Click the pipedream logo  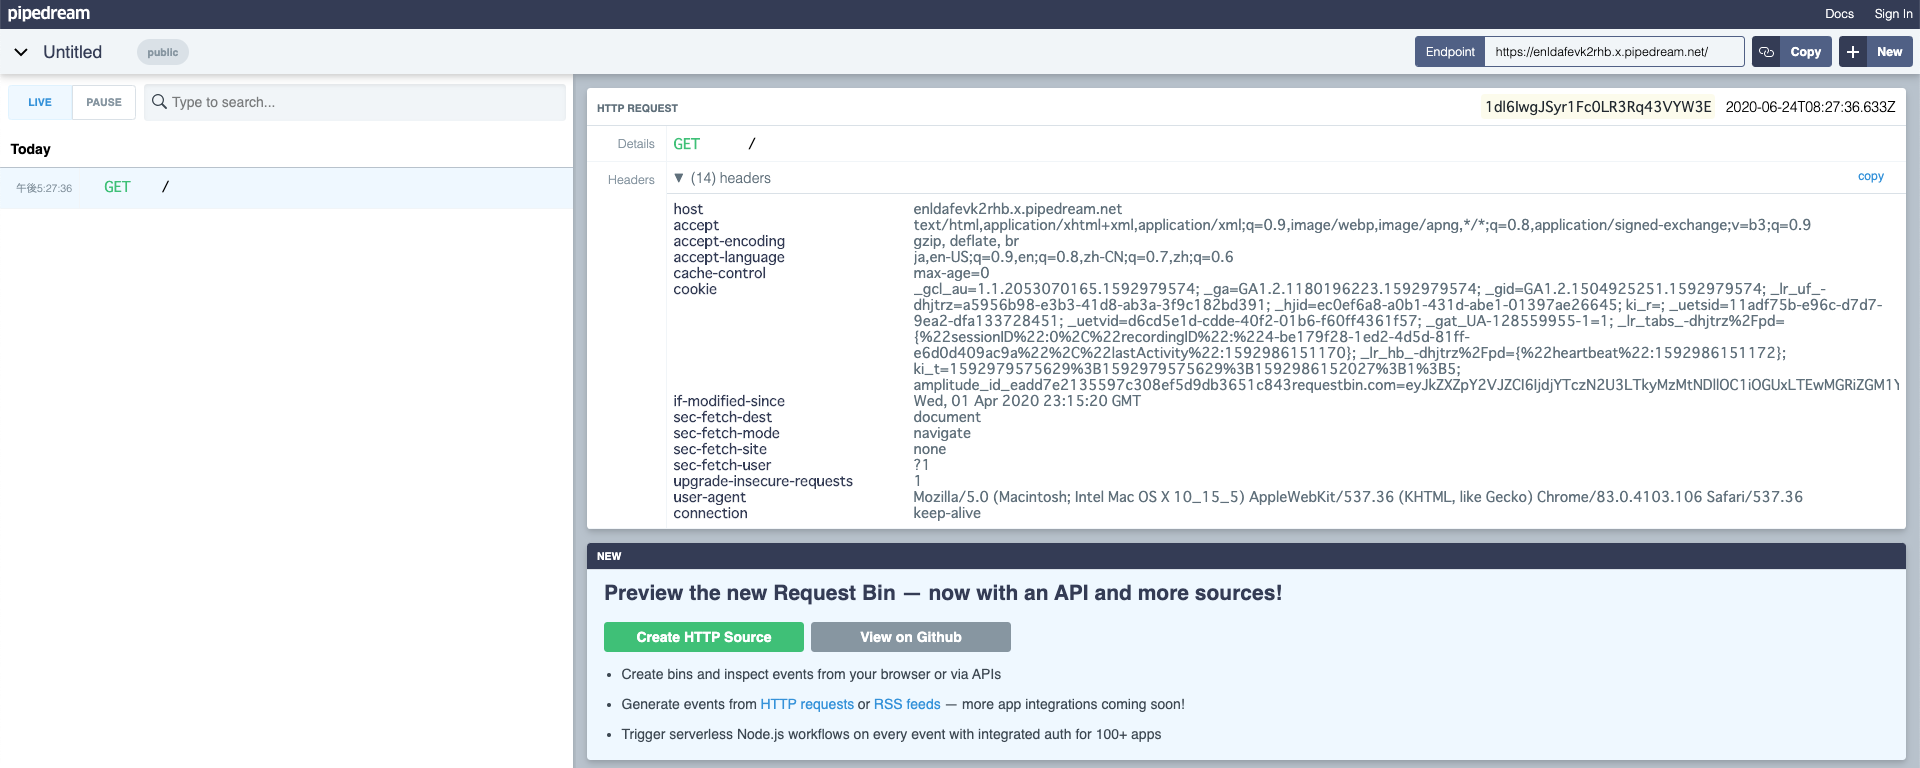point(49,14)
